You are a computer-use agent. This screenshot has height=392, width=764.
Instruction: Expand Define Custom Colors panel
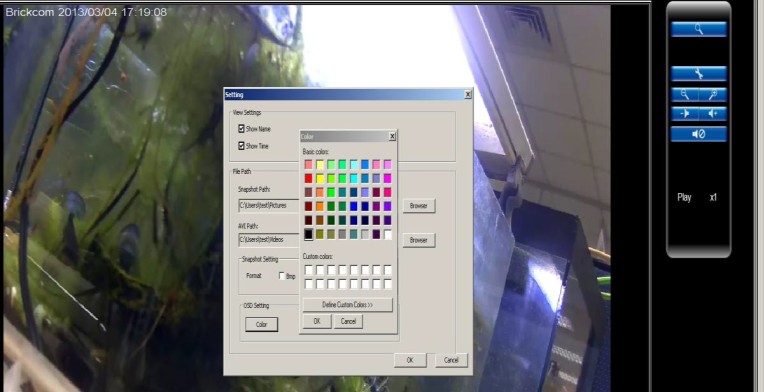pyautogui.click(x=347, y=305)
